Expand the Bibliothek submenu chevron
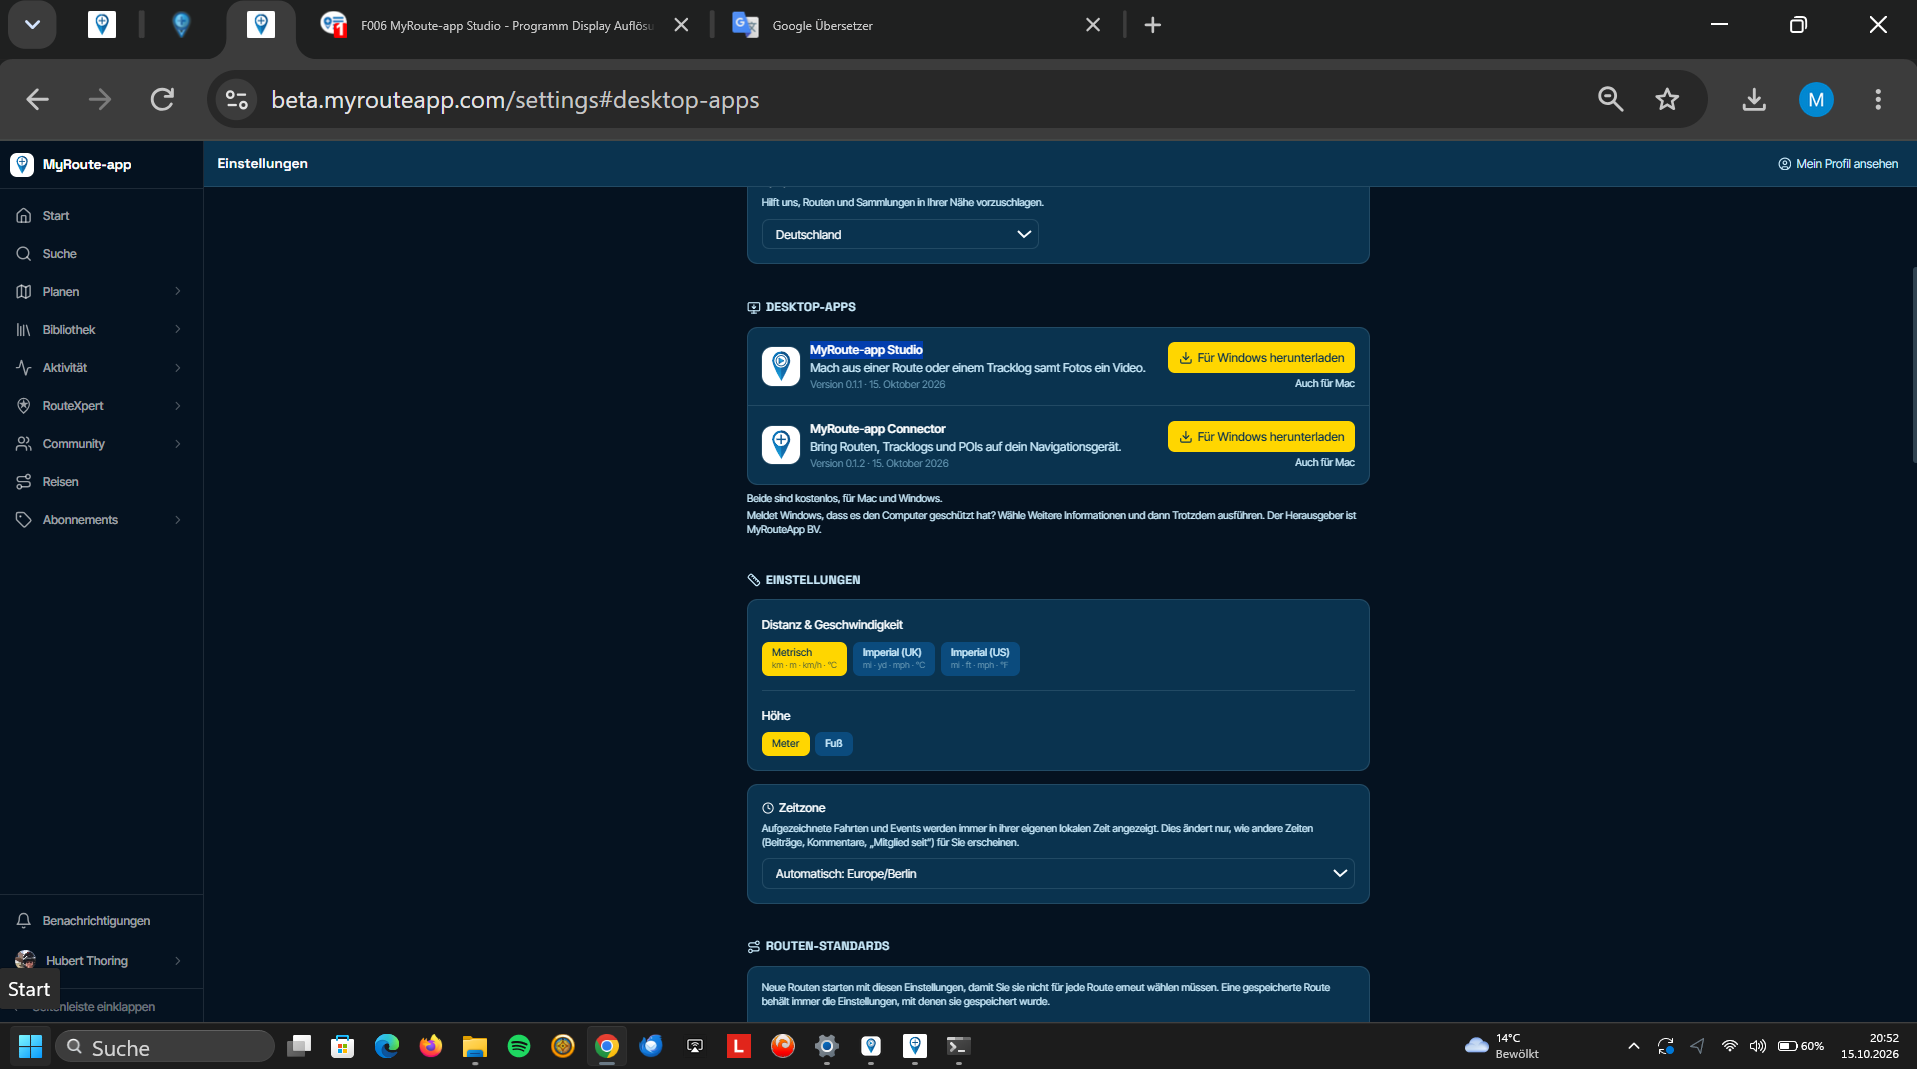1917x1069 pixels. pos(178,329)
